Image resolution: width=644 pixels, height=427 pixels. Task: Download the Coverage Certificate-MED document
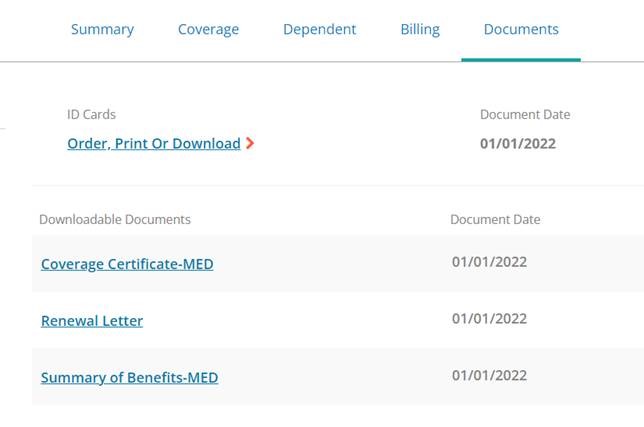click(127, 264)
